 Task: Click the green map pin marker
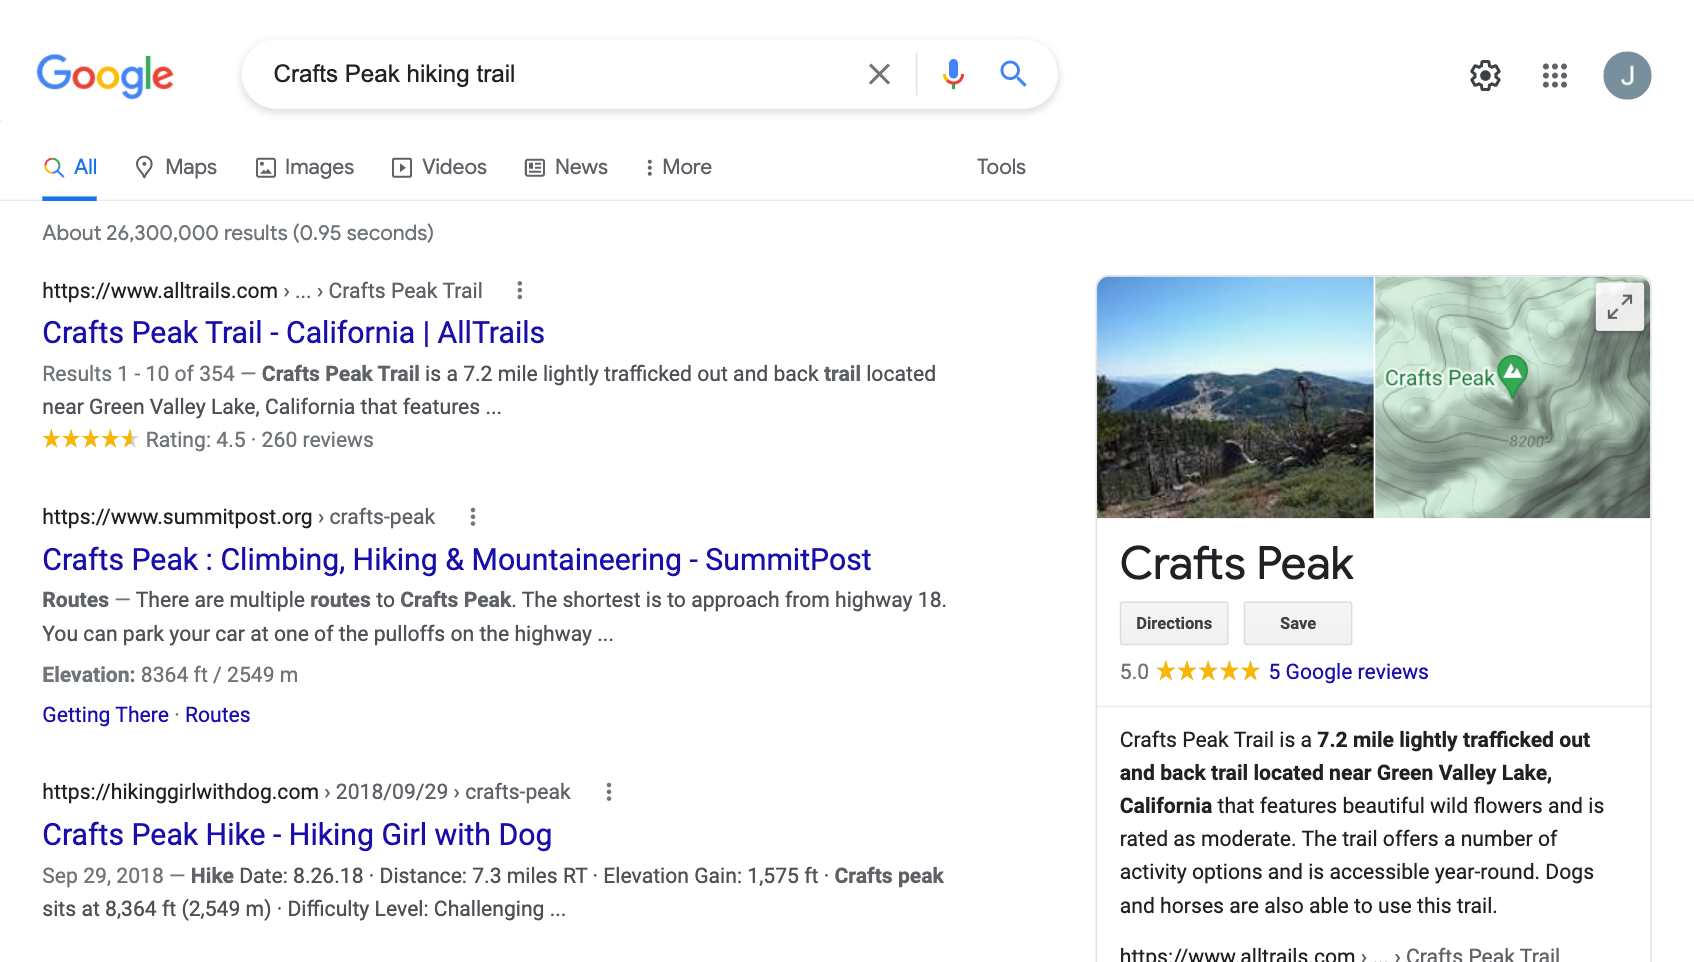tap(1513, 376)
